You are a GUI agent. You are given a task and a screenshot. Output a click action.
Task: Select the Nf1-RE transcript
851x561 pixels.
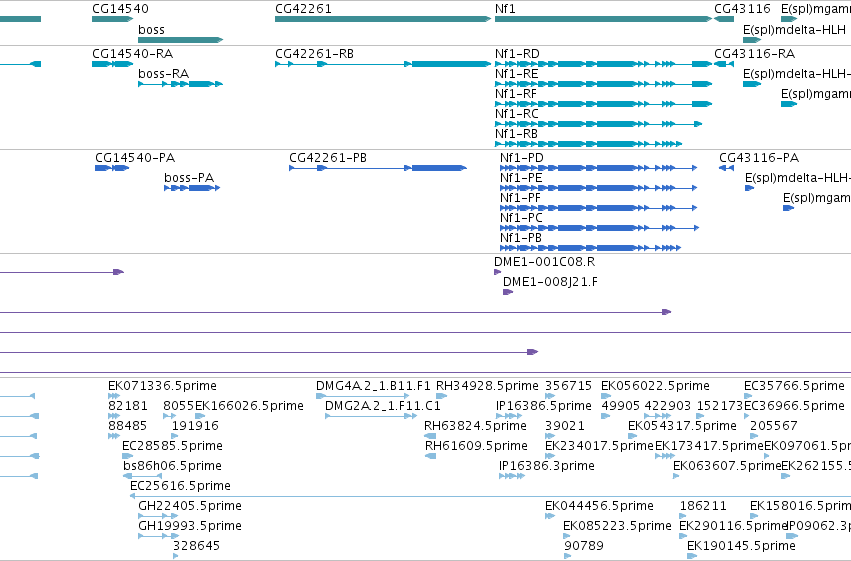(603, 84)
